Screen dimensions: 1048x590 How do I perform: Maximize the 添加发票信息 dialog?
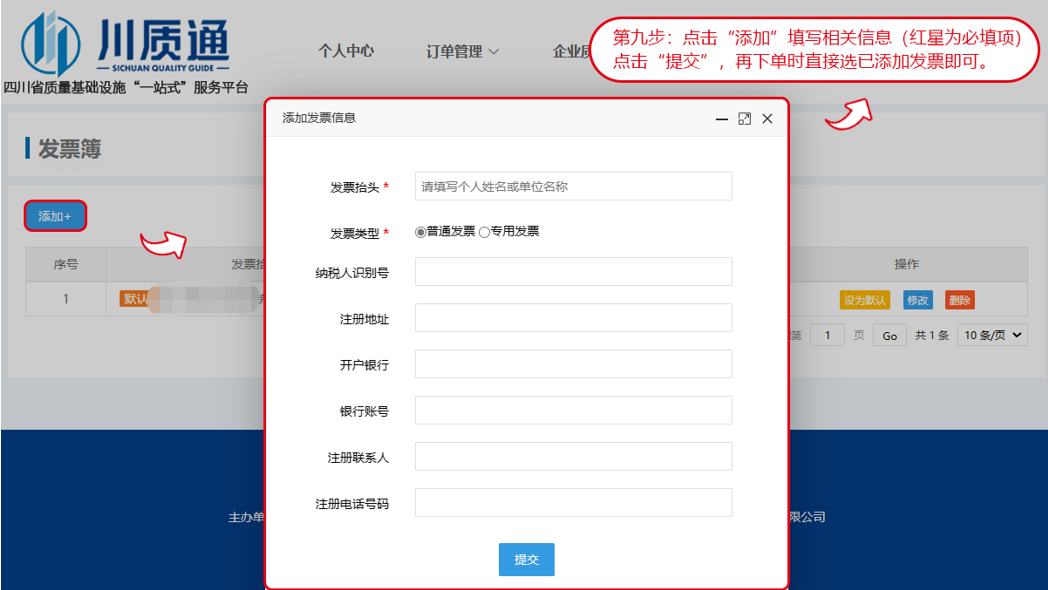pos(744,119)
